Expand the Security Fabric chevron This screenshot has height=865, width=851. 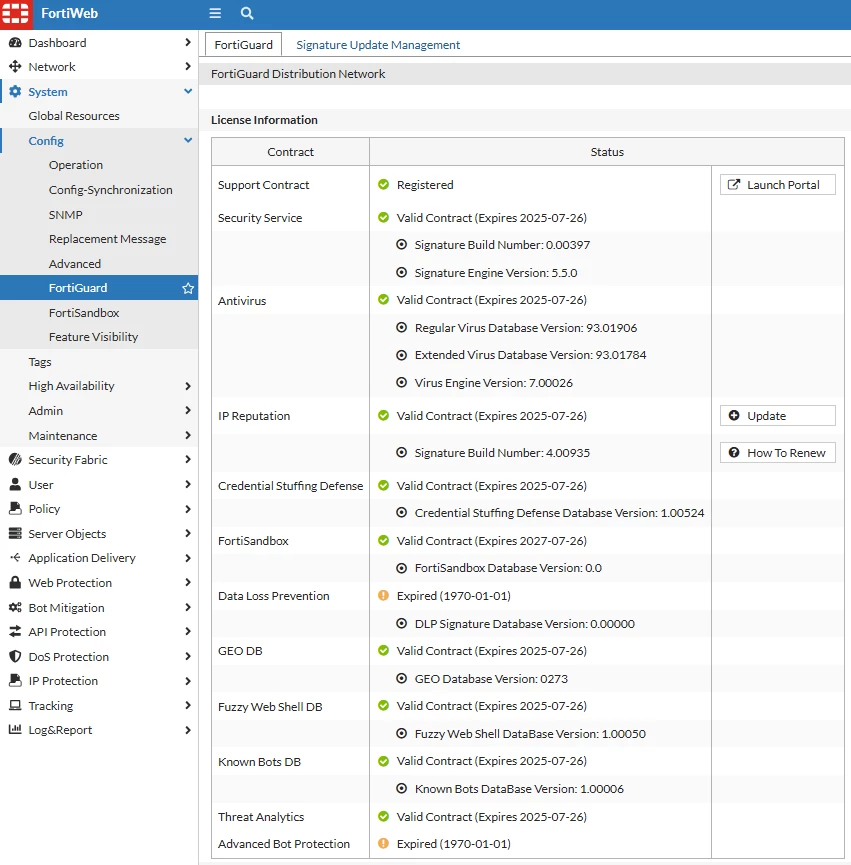click(x=188, y=460)
